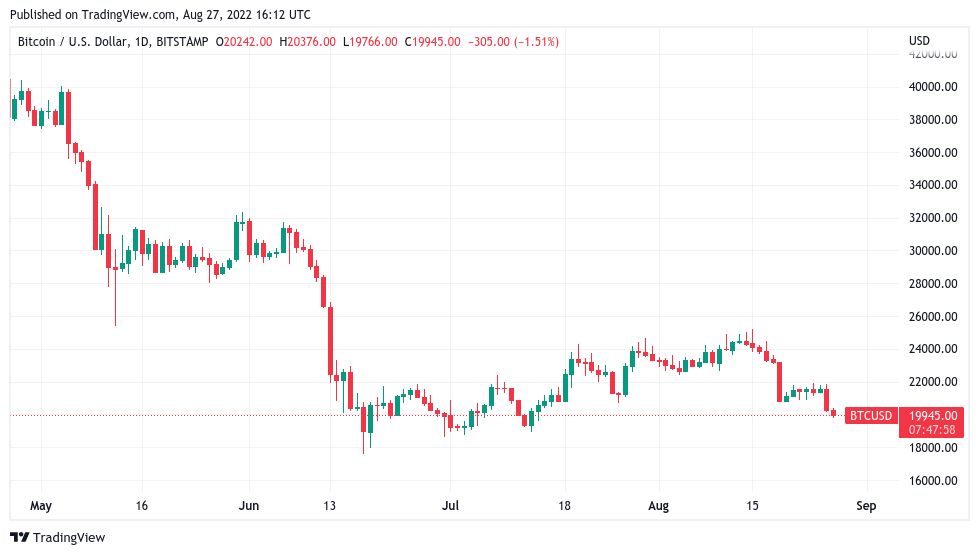Click the 1D interval label
Image resolution: width=979 pixels, height=555 pixels.
(x=142, y=42)
